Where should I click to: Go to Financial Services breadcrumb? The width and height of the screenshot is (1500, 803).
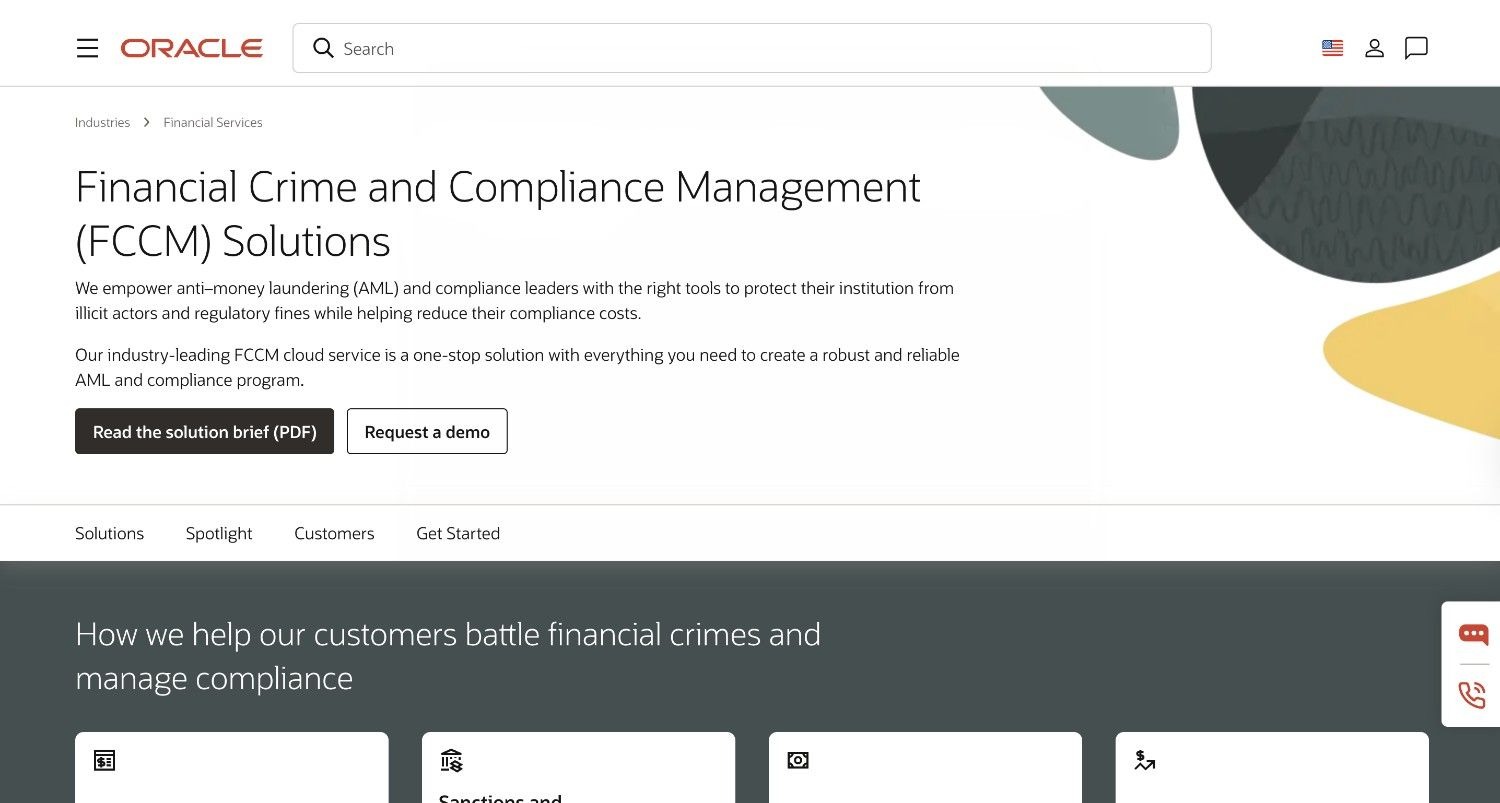tap(213, 122)
